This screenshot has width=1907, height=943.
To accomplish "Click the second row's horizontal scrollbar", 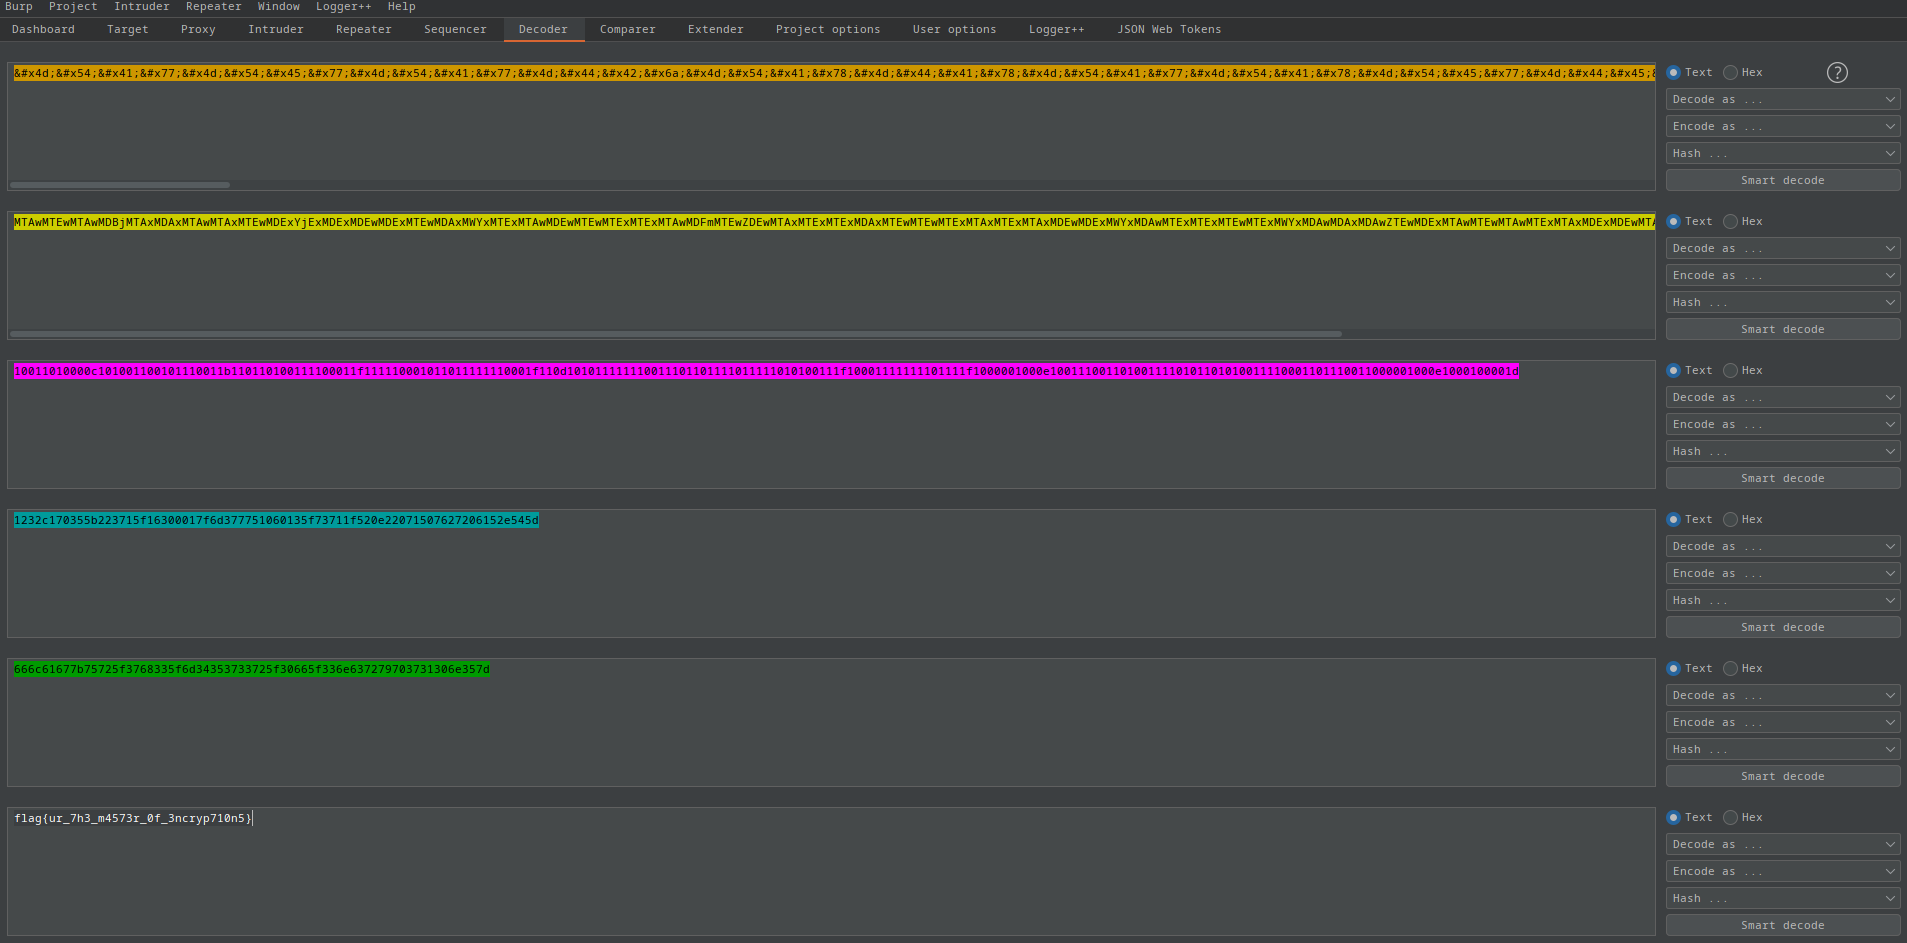I will pos(676,334).
